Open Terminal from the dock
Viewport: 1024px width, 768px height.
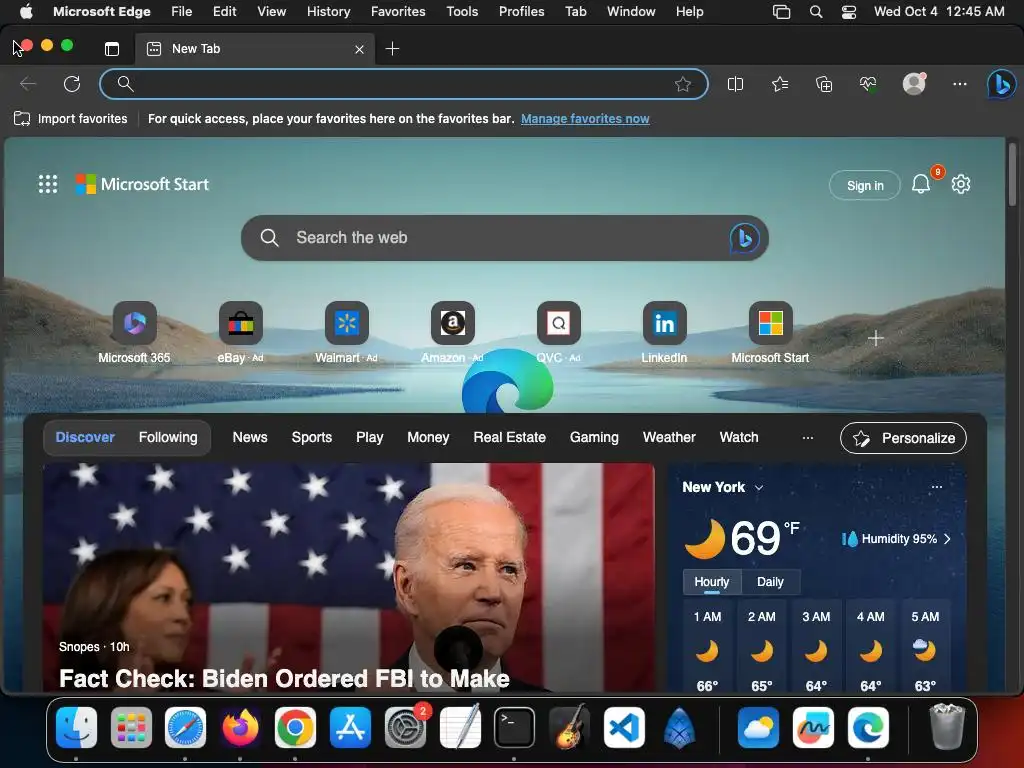515,728
